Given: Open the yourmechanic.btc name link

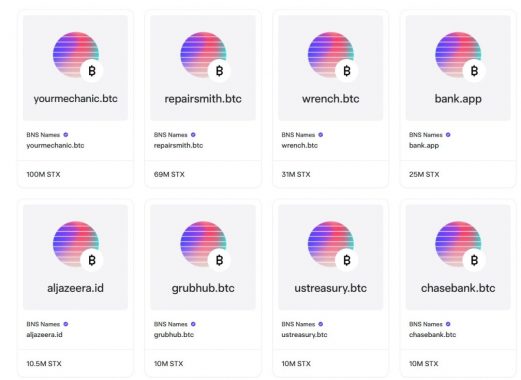Looking at the screenshot, I should 55,145.
